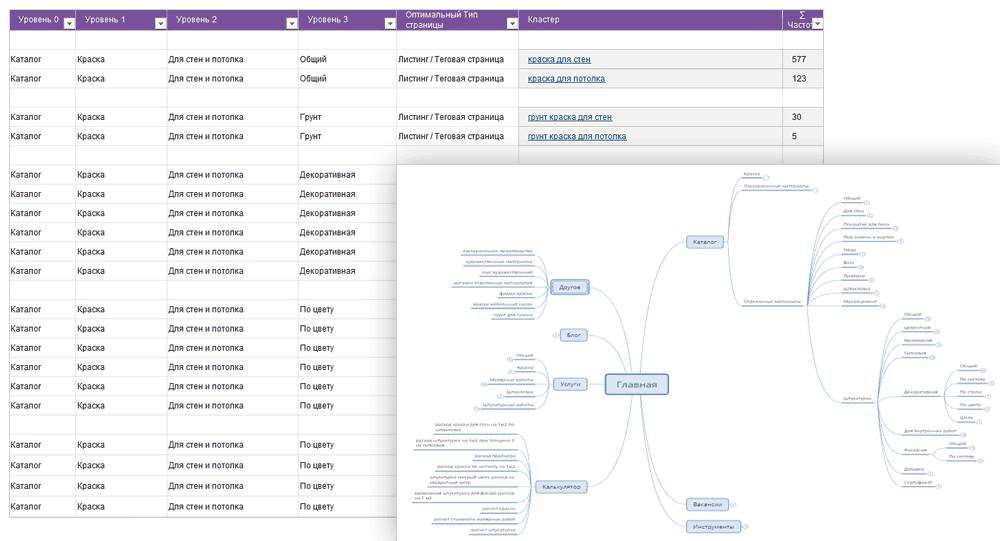The height and width of the screenshot is (541, 1000).
Task: Click the 'грунт краска для стен' link
Action: 570,117
